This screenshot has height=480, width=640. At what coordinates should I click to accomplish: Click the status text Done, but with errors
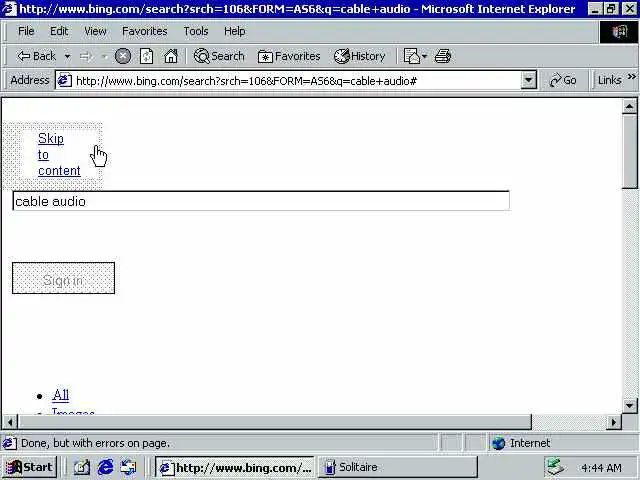pyautogui.click(x=96, y=443)
